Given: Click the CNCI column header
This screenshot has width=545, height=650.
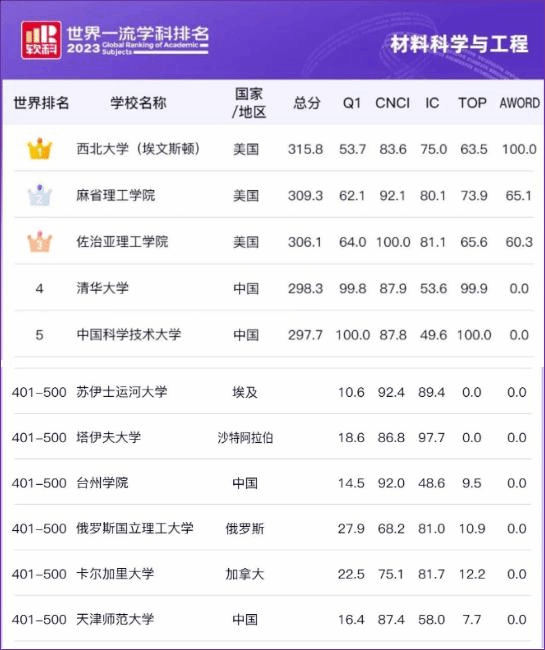Looking at the screenshot, I should pos(392,103).
